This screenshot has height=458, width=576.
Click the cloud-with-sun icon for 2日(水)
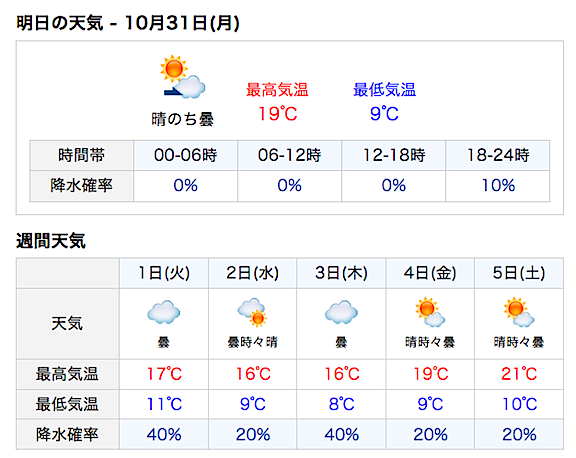(x=252, y=313)
